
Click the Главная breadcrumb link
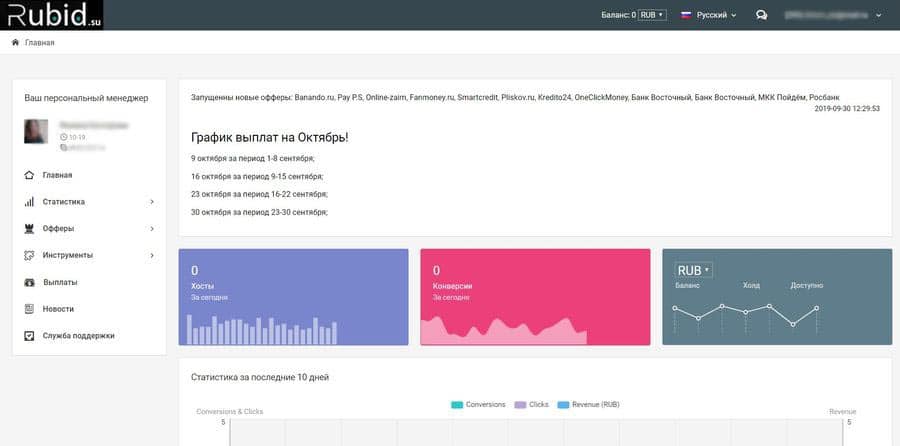pos(40,43)
